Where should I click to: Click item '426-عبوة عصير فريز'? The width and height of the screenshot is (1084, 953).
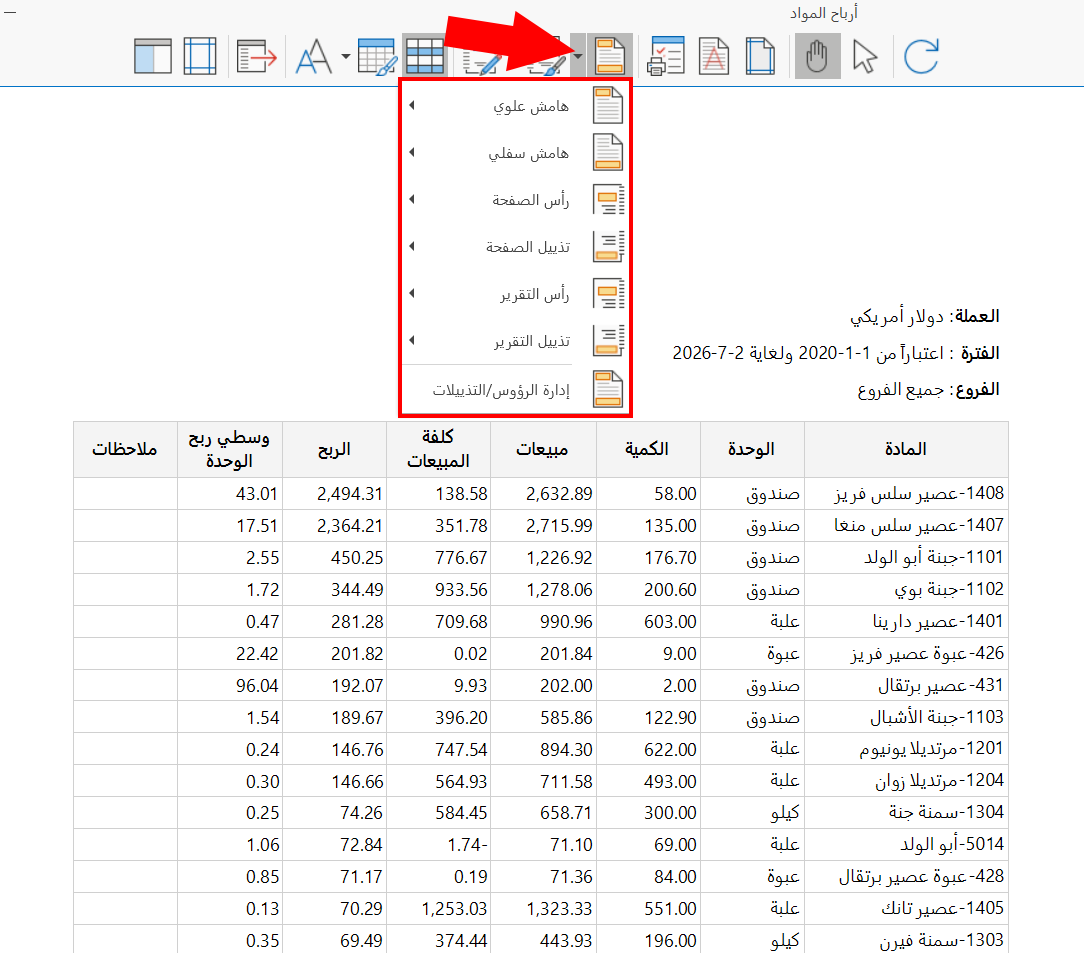927,653
